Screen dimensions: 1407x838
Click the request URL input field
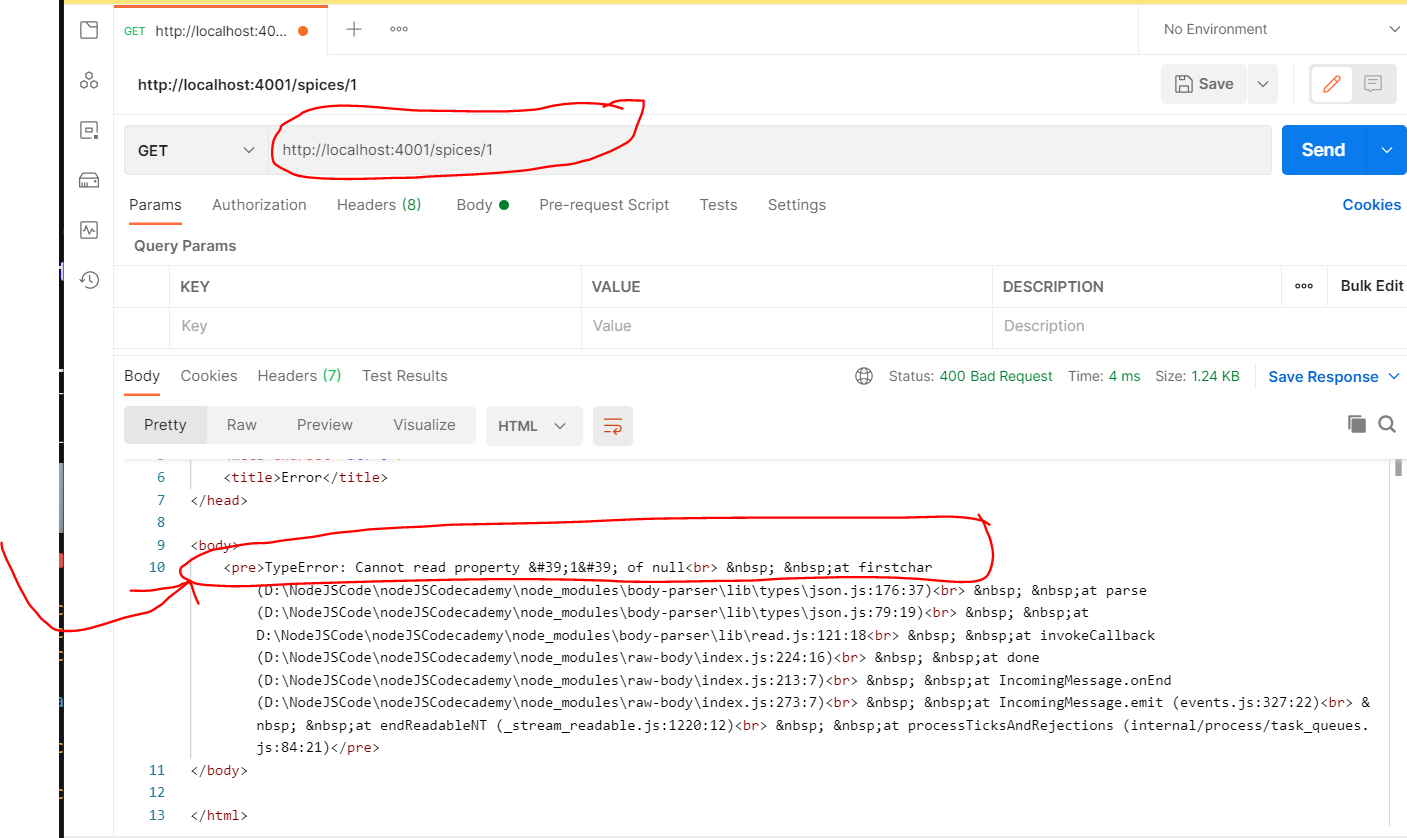coord(770,150)
